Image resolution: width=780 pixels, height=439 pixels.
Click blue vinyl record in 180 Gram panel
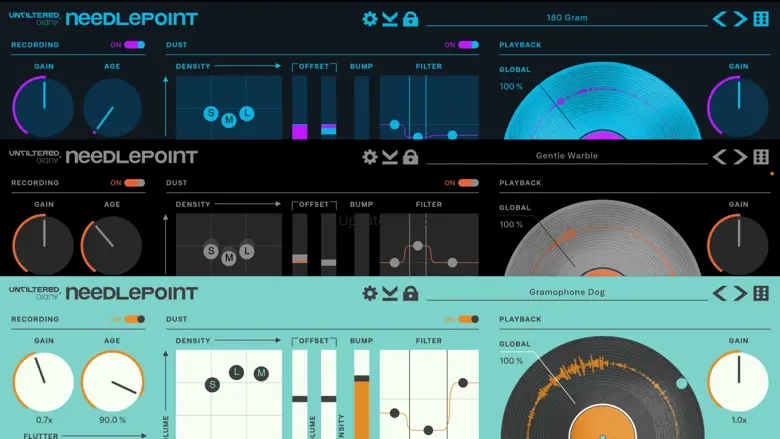[x=603, y=101]
